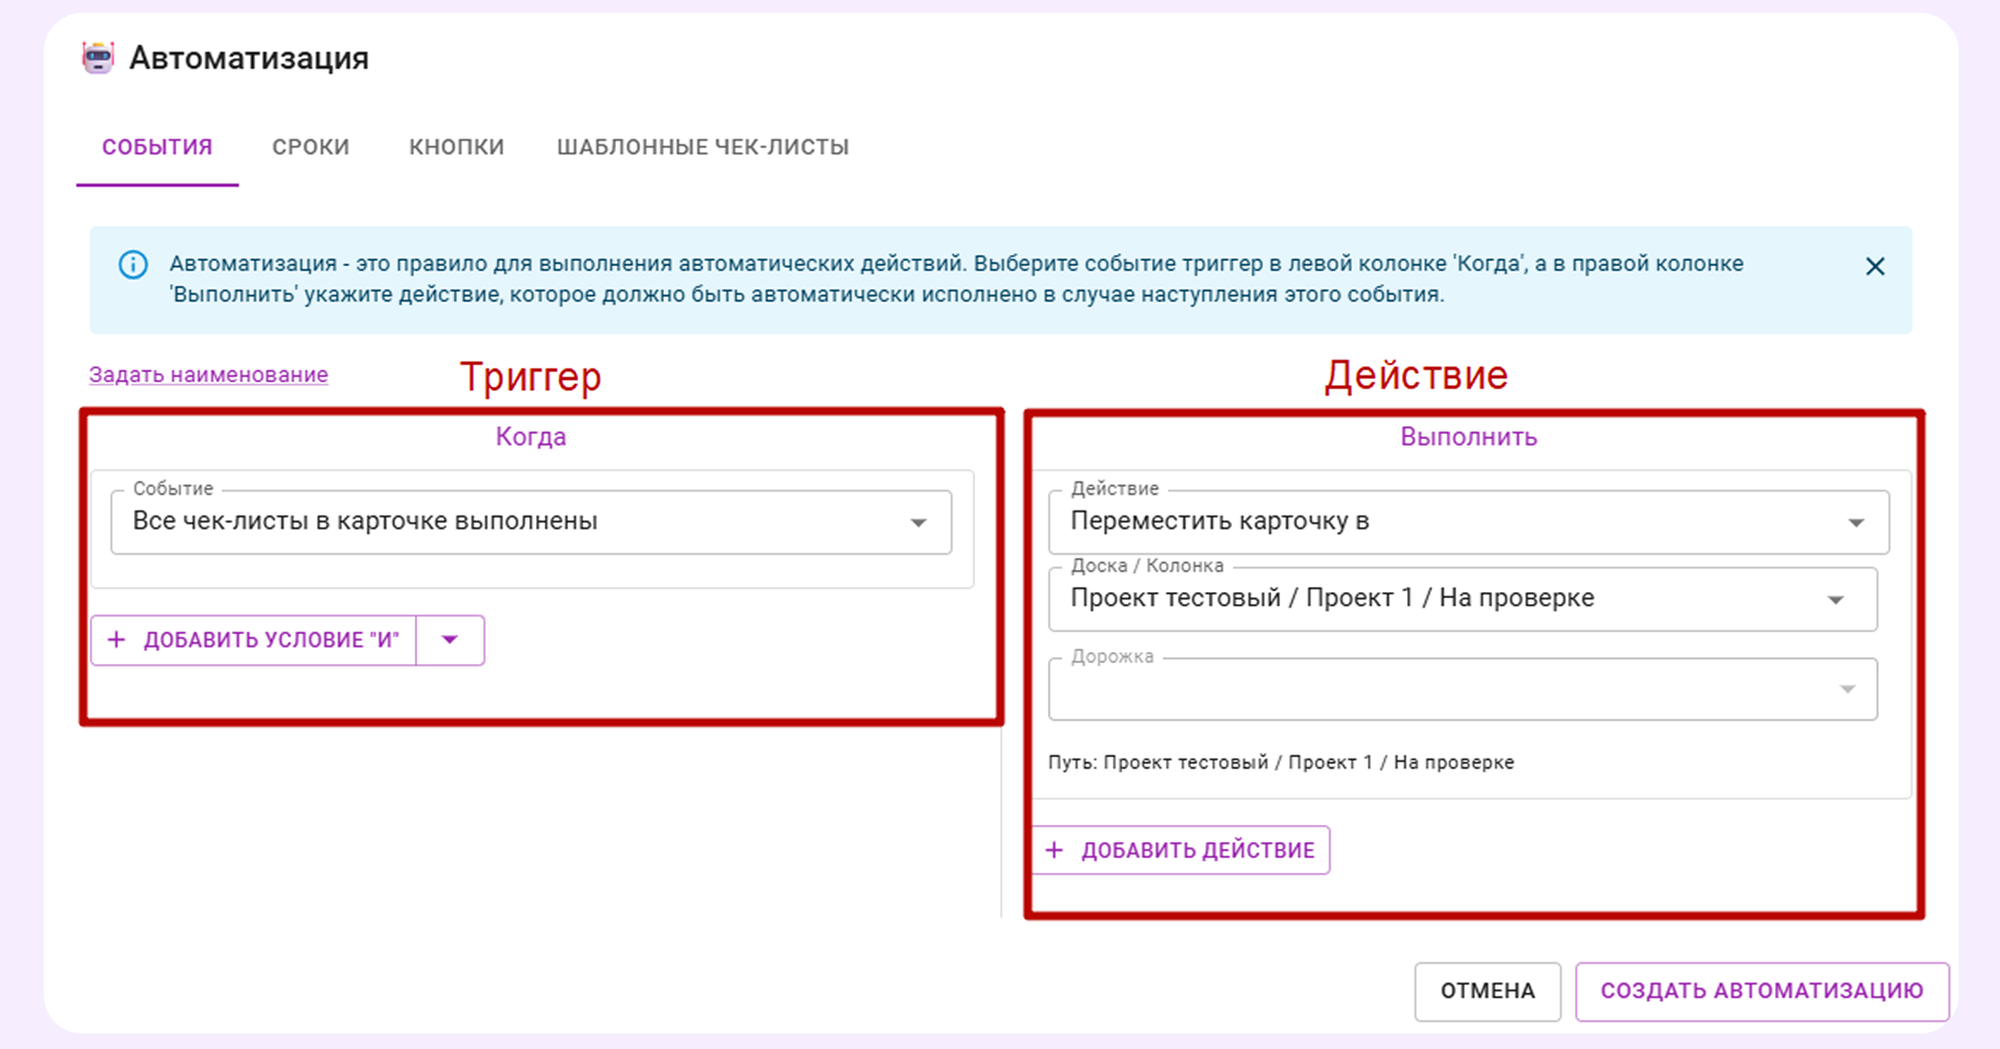Viewport: 2000px width, 1049px height.
Task: Dismiss the info banner with the X icon
Action: coord(1874,266)
